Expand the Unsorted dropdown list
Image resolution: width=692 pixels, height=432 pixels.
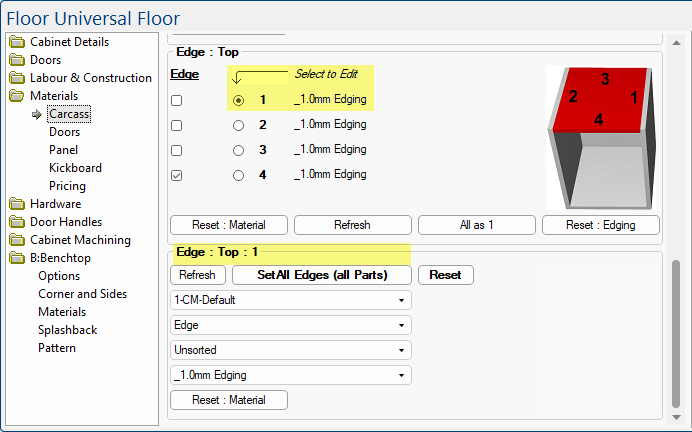point(291,350)
